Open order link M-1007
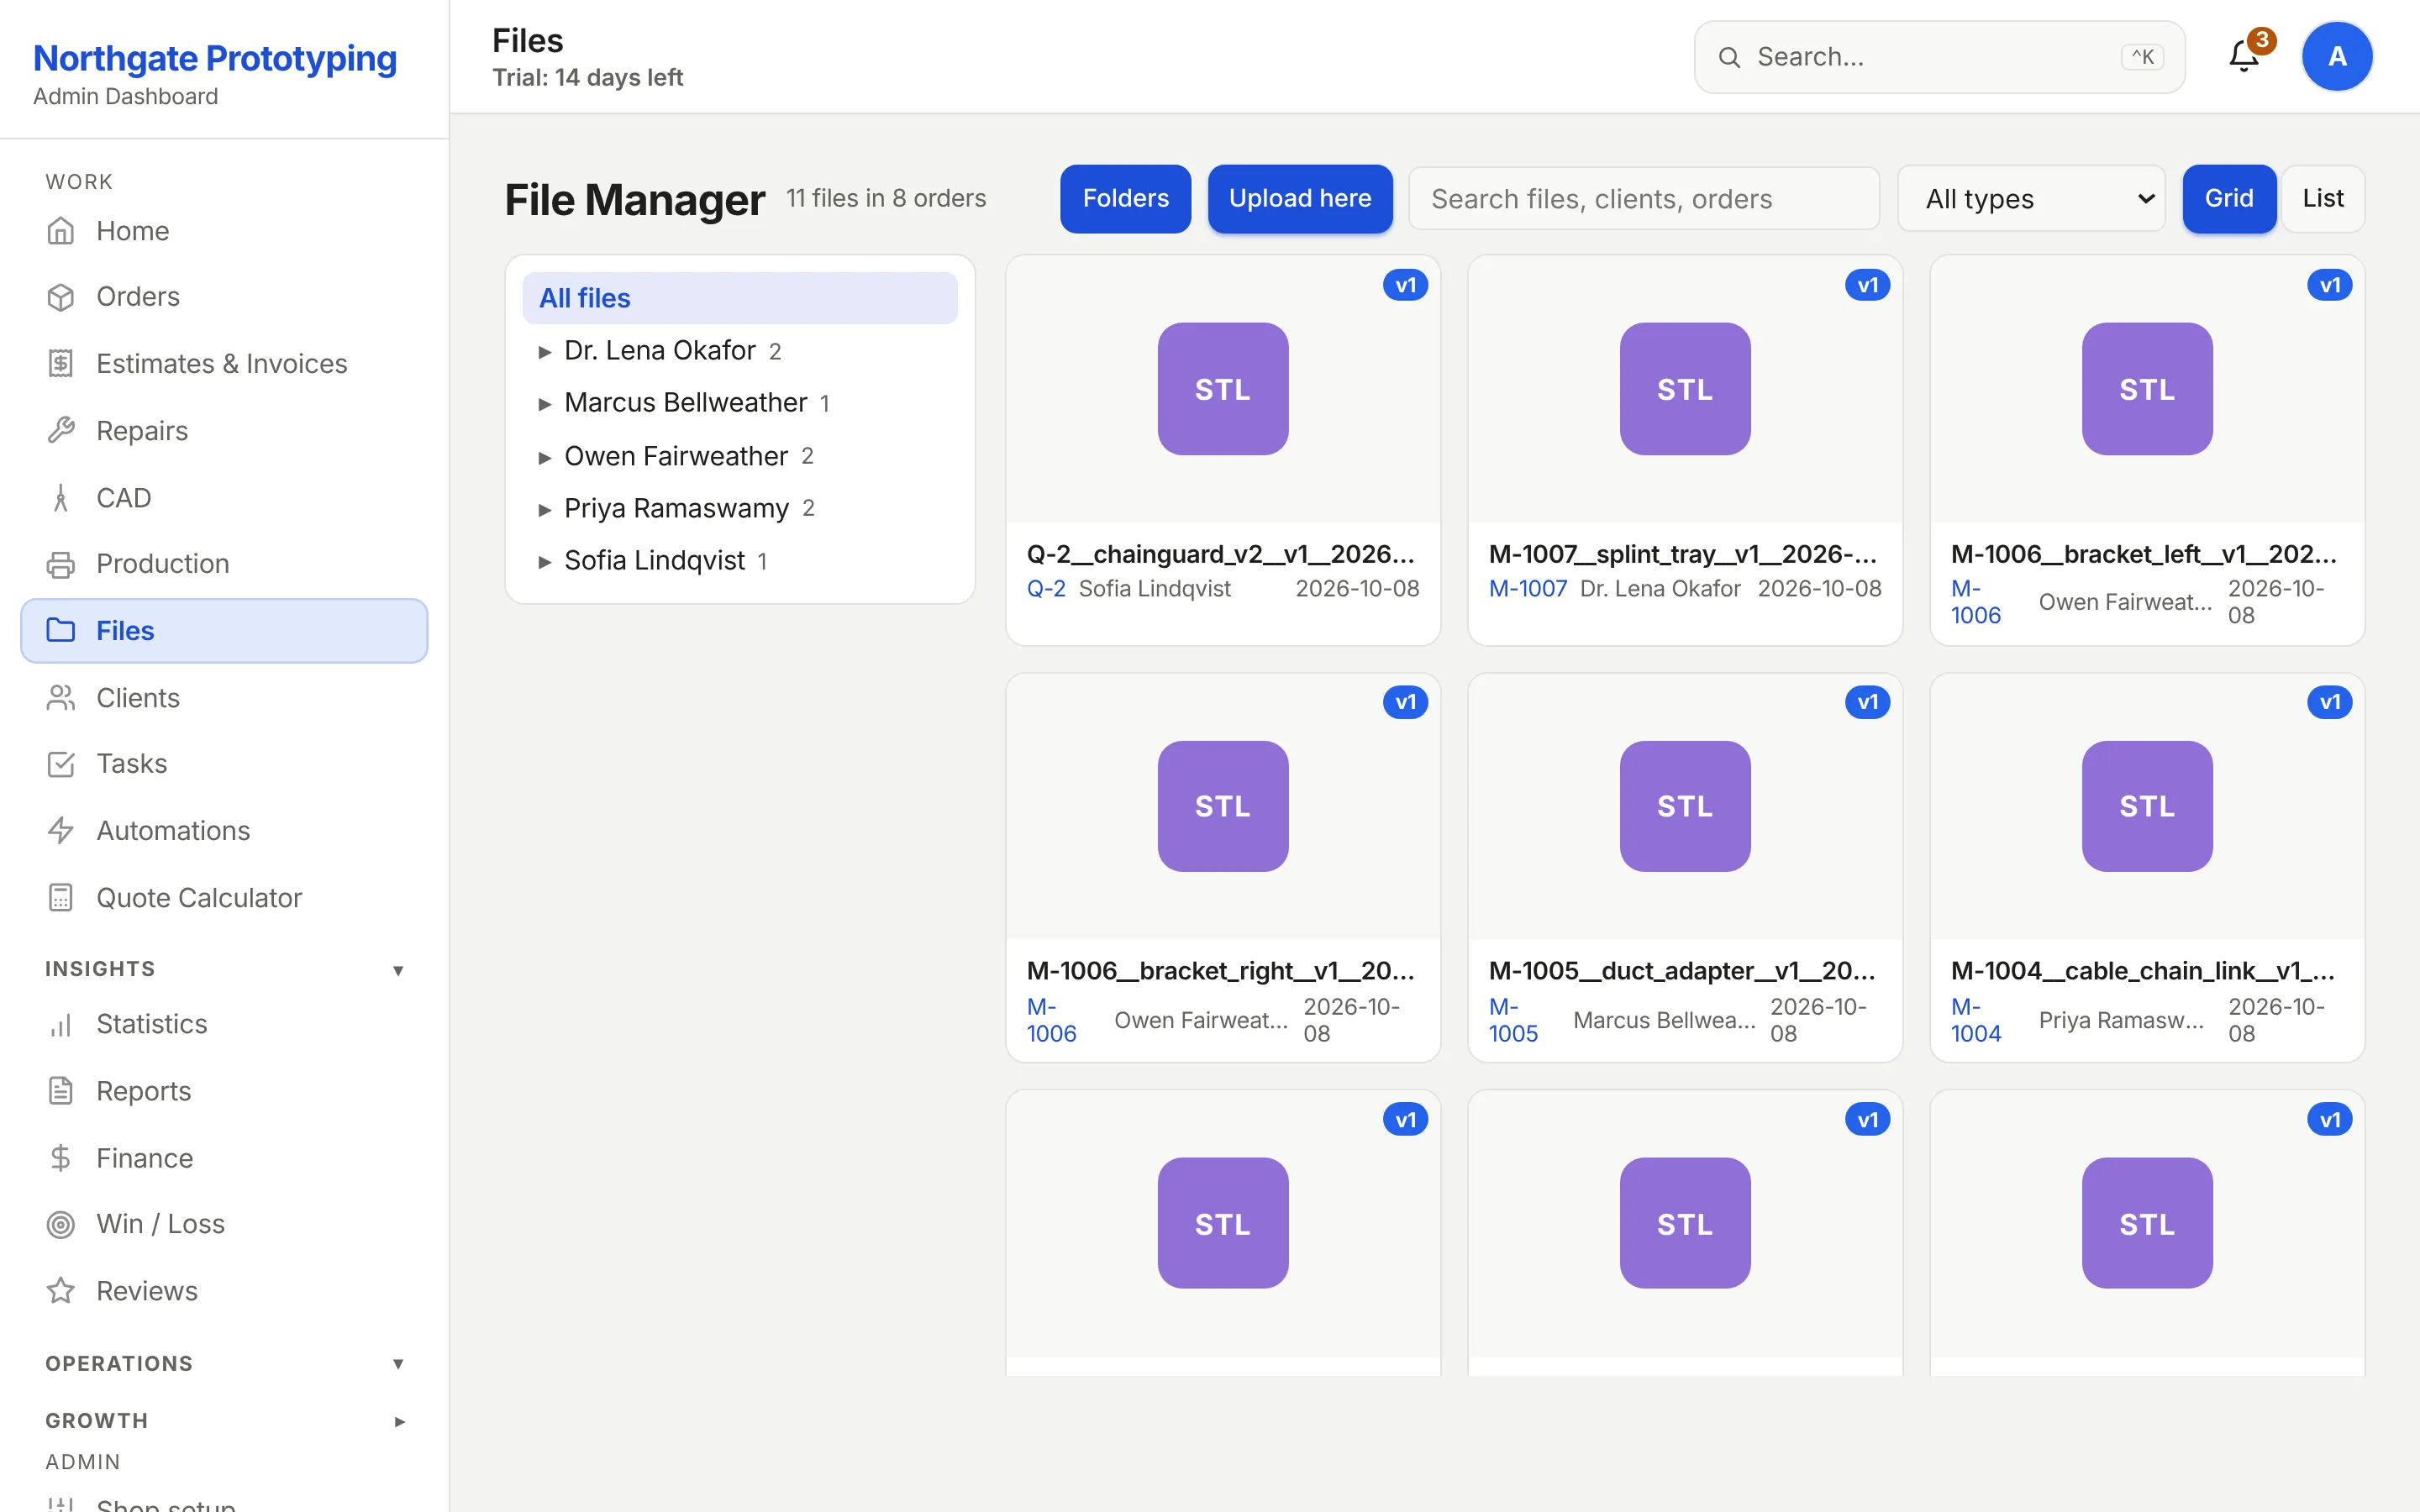The width and height of the screenshot is (2420, 1512). click(x=1528, y=589)
